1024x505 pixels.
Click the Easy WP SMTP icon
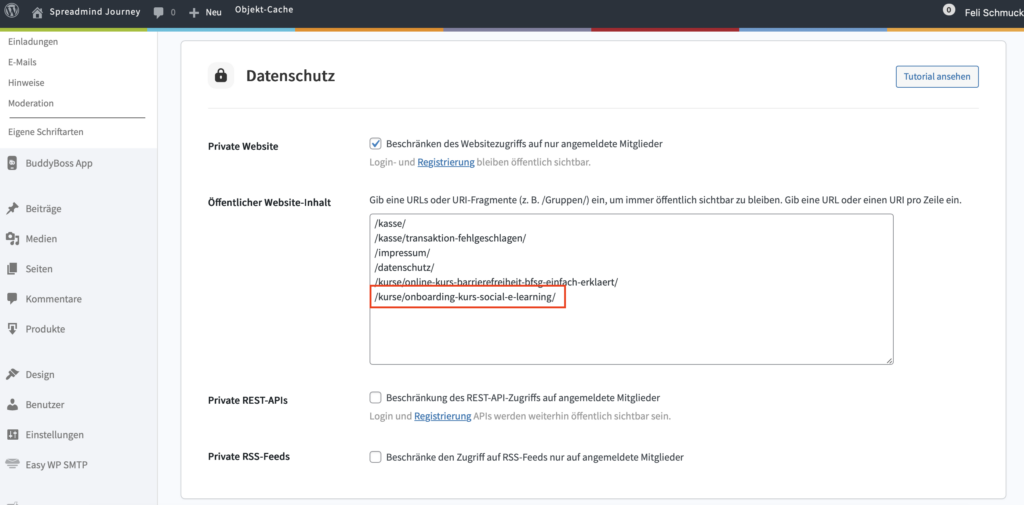(x=13, y=465)
